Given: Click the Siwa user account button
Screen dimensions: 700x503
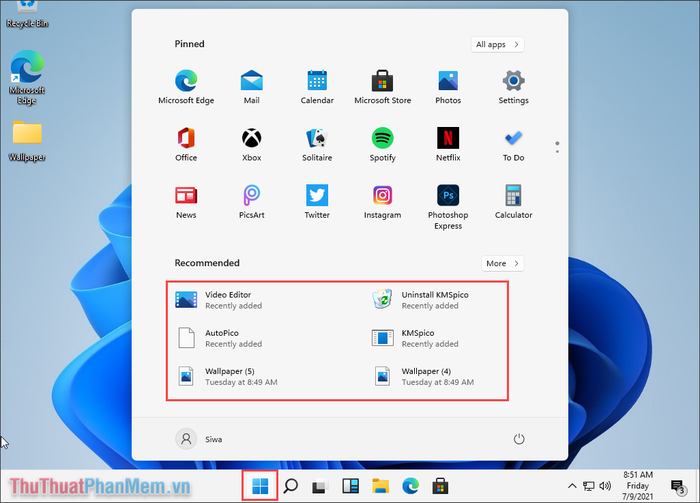Looking at the screenshot, I should (x=198, y=438).
